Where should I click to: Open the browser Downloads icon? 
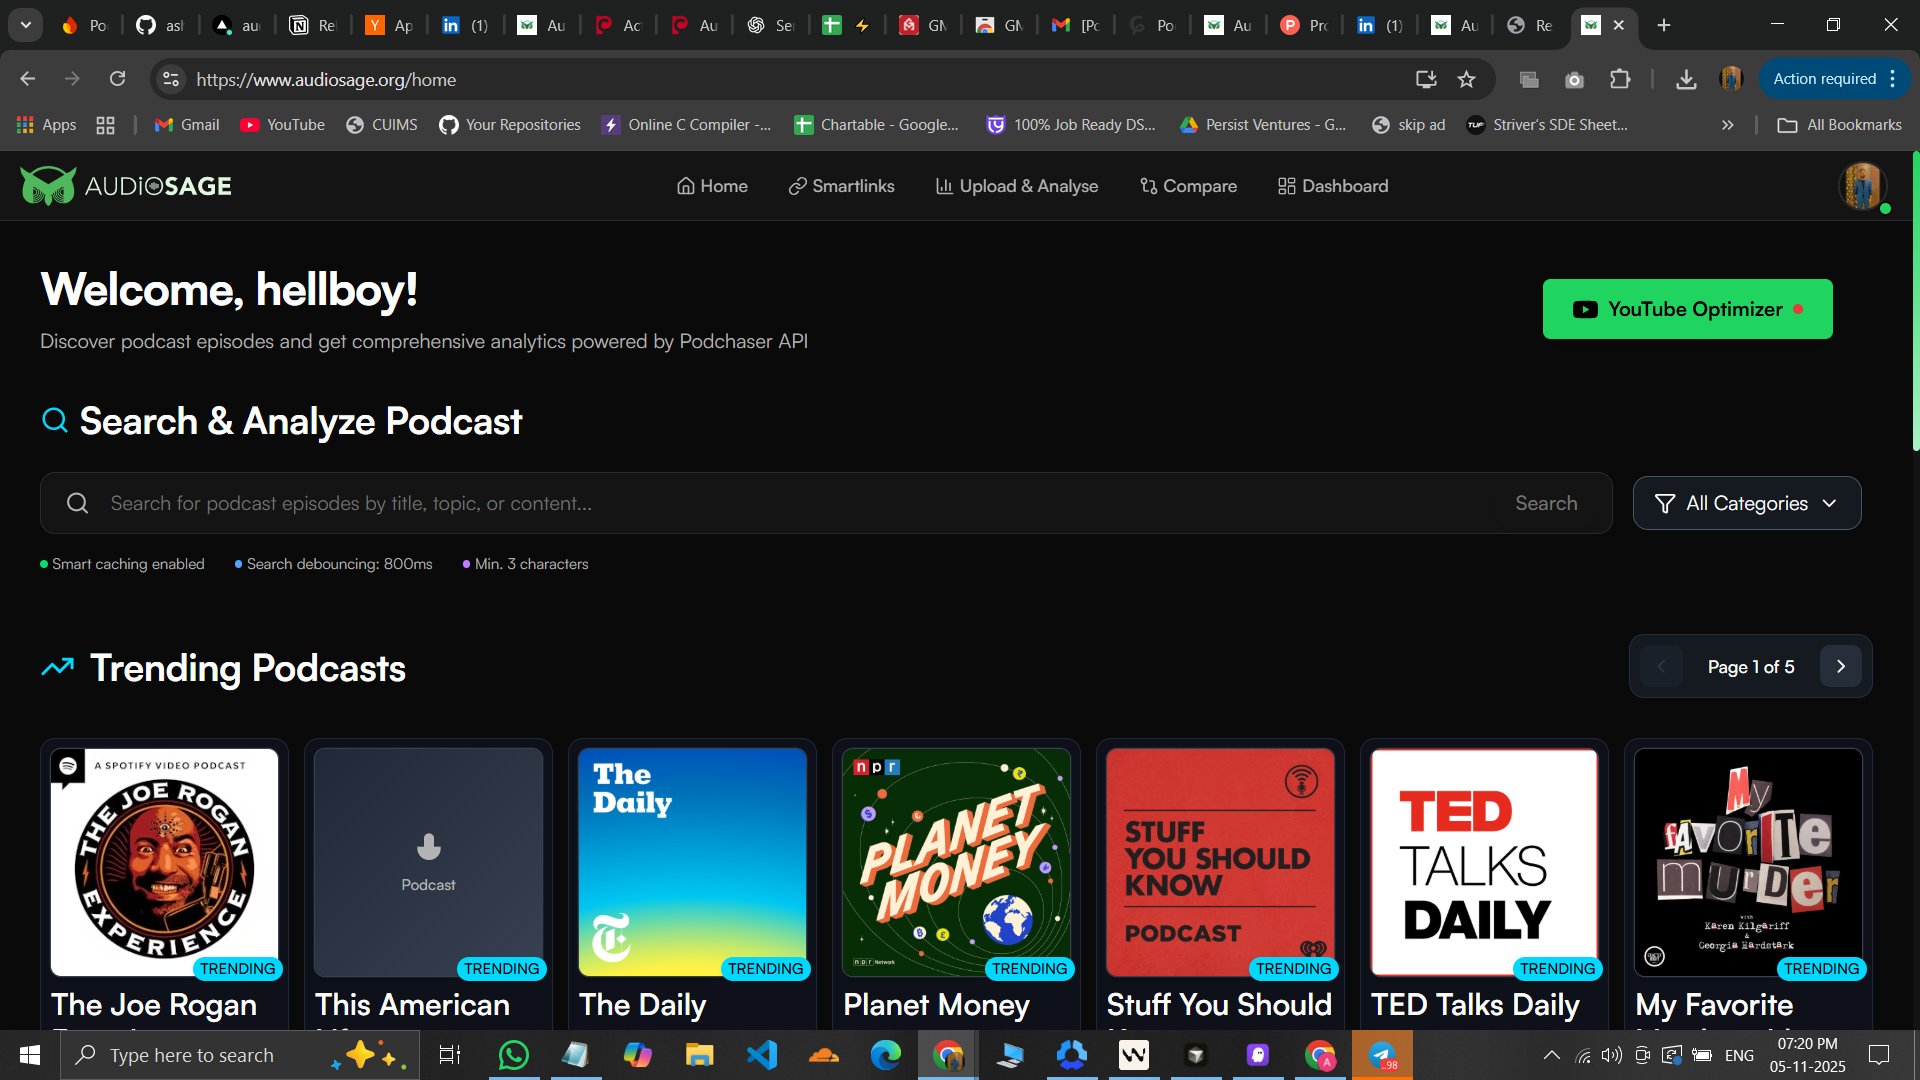1686,79
